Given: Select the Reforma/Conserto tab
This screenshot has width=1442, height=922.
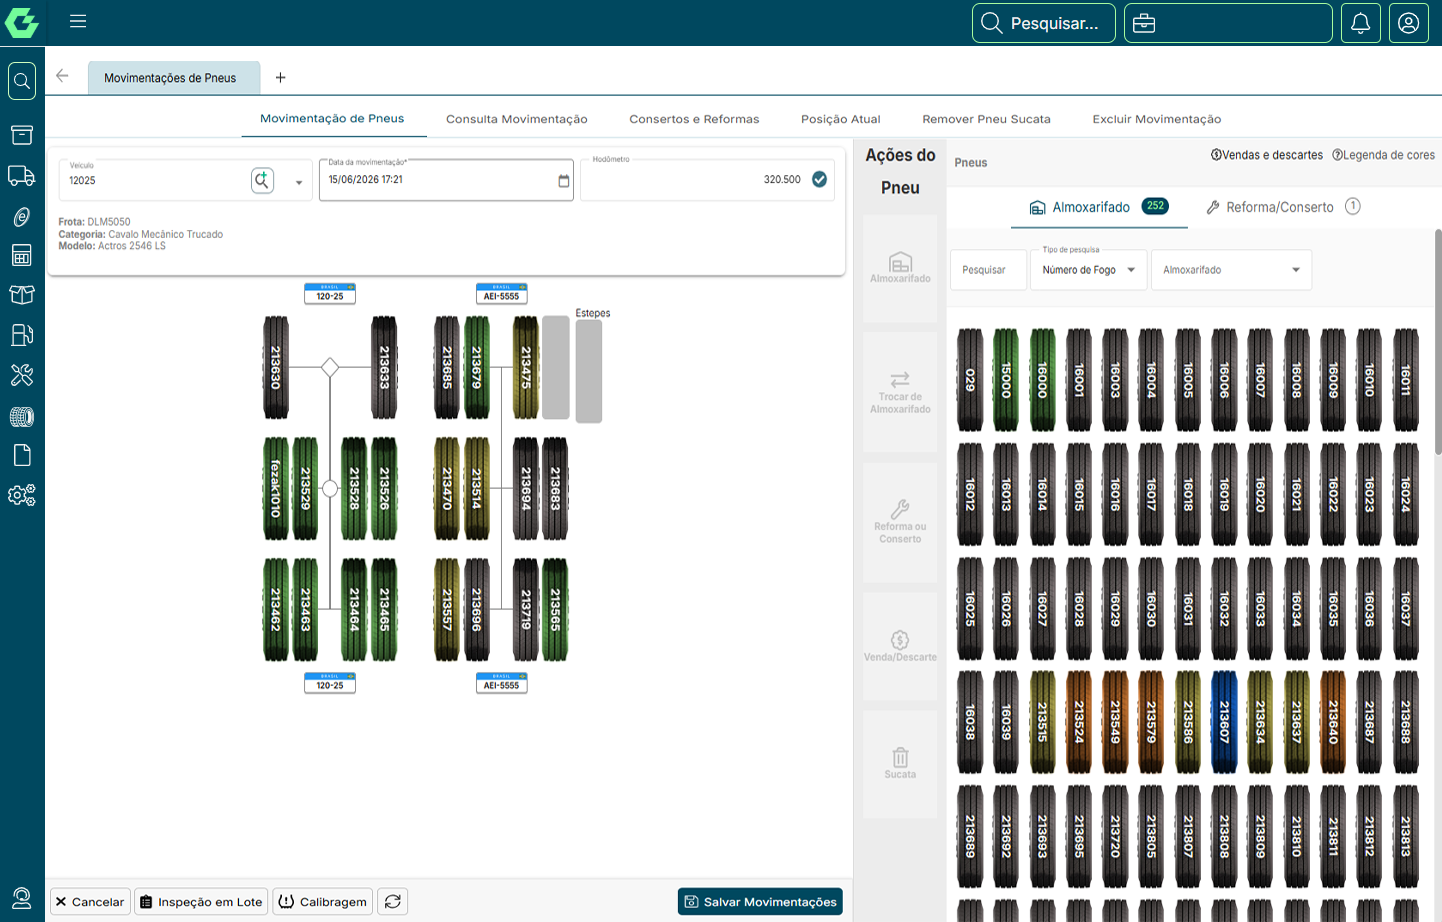Looking at the screenshot, I should click(x=1282, y=207).
